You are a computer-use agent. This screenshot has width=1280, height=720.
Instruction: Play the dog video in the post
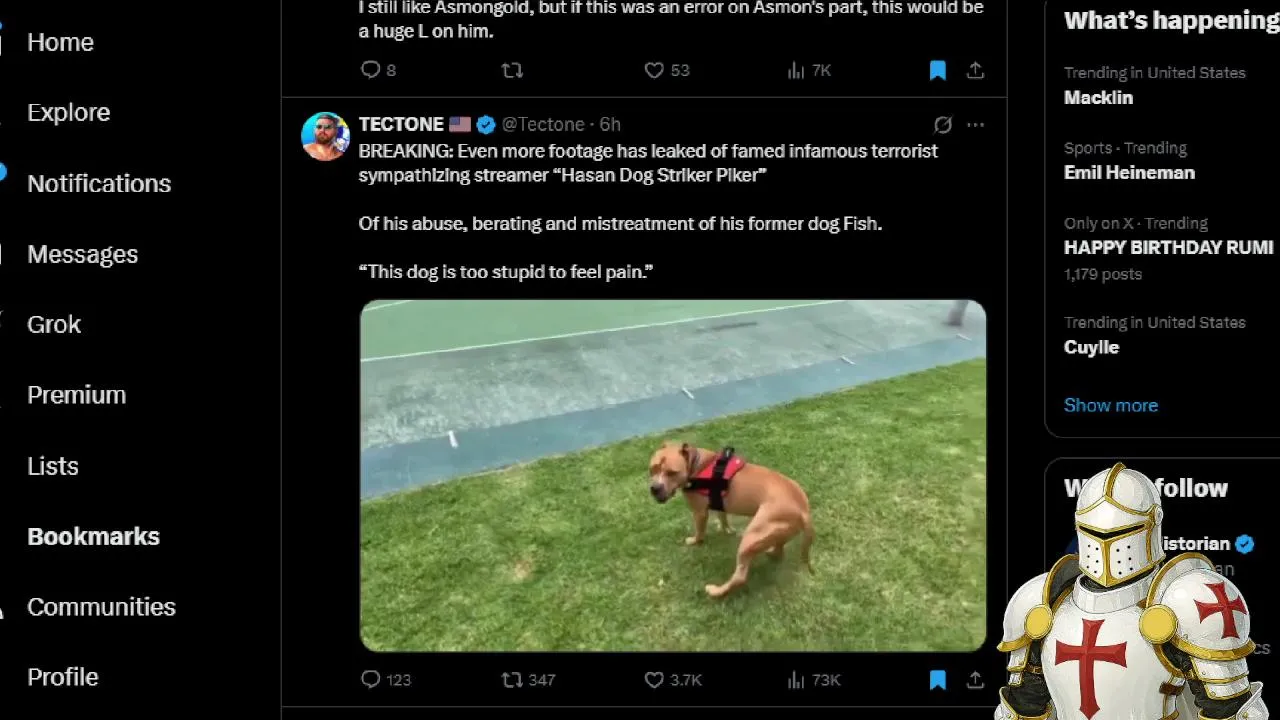673,475
